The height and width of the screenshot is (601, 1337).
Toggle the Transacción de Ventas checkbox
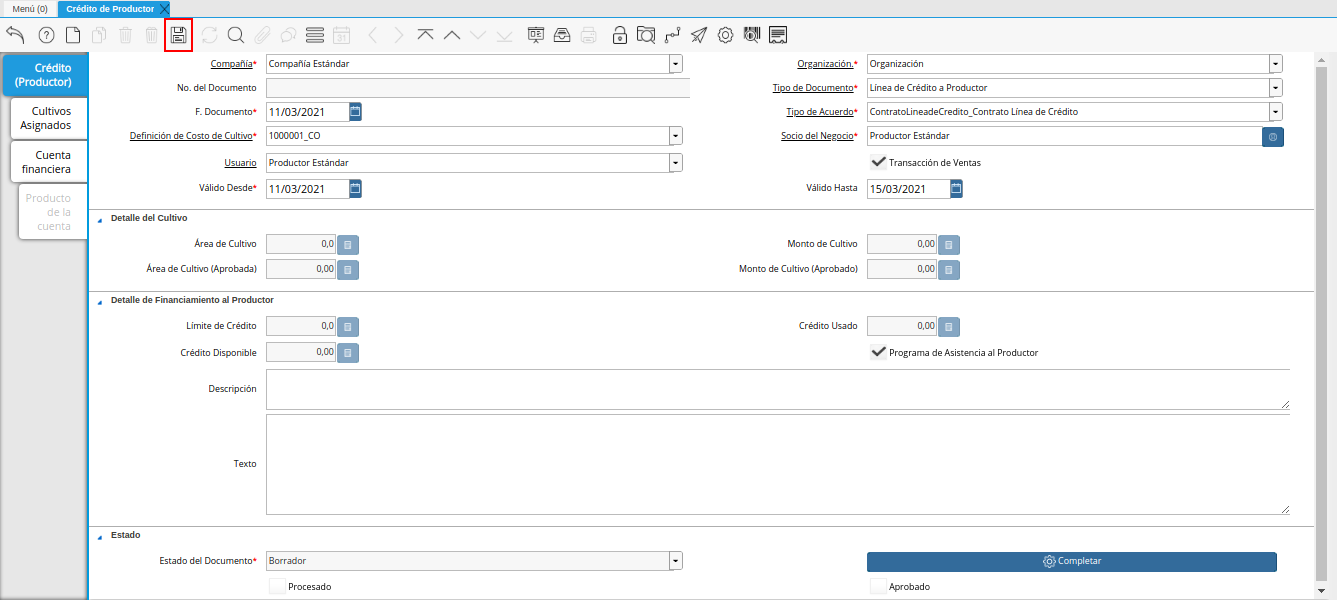tap(879, 162)
